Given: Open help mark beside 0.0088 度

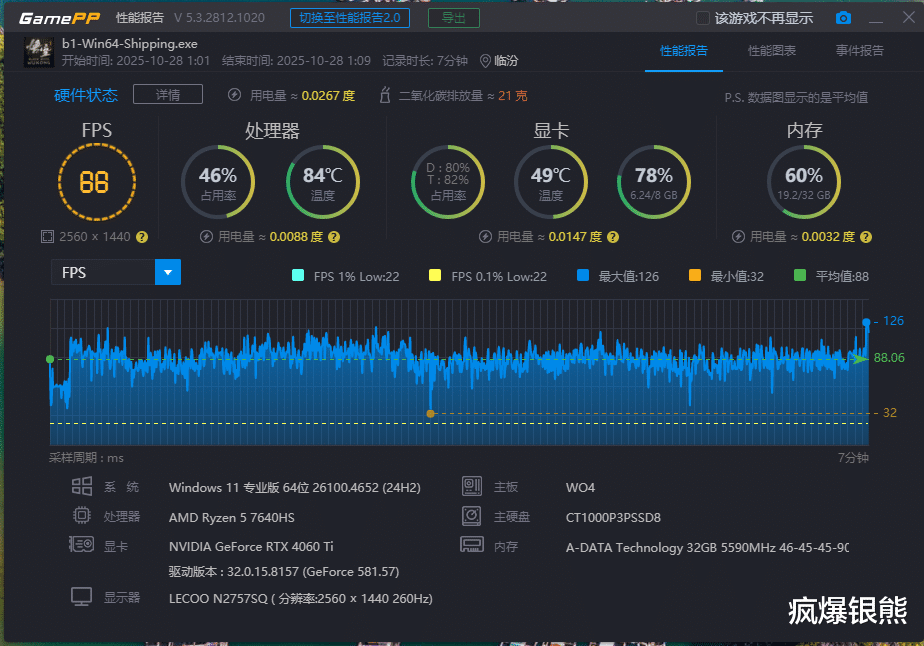Looking at the screenshot, I should point(334,237).
